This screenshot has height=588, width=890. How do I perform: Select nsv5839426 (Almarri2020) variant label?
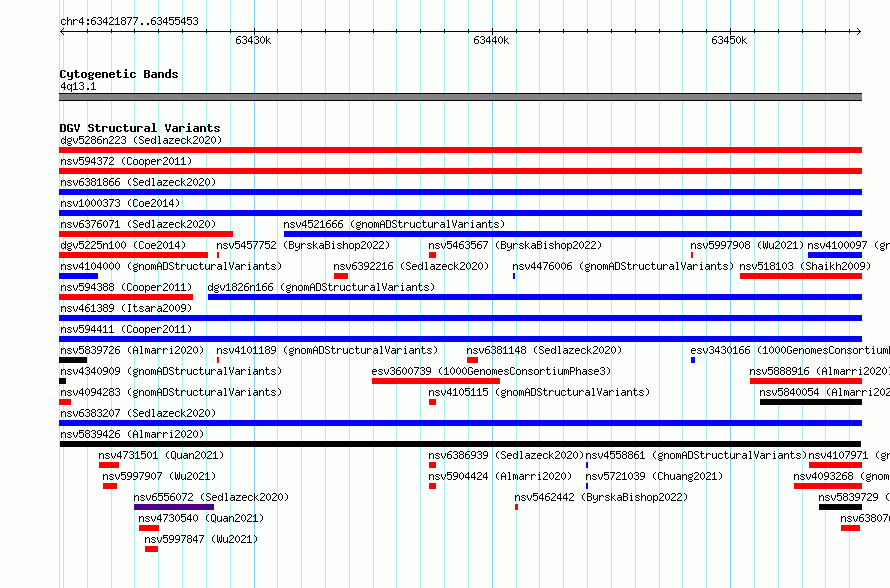click(x=132, y=434)
